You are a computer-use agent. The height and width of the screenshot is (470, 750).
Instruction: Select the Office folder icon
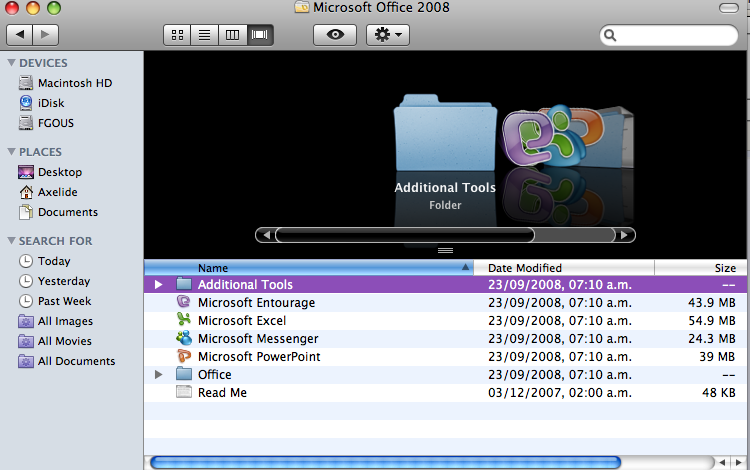tap(184, 374)
